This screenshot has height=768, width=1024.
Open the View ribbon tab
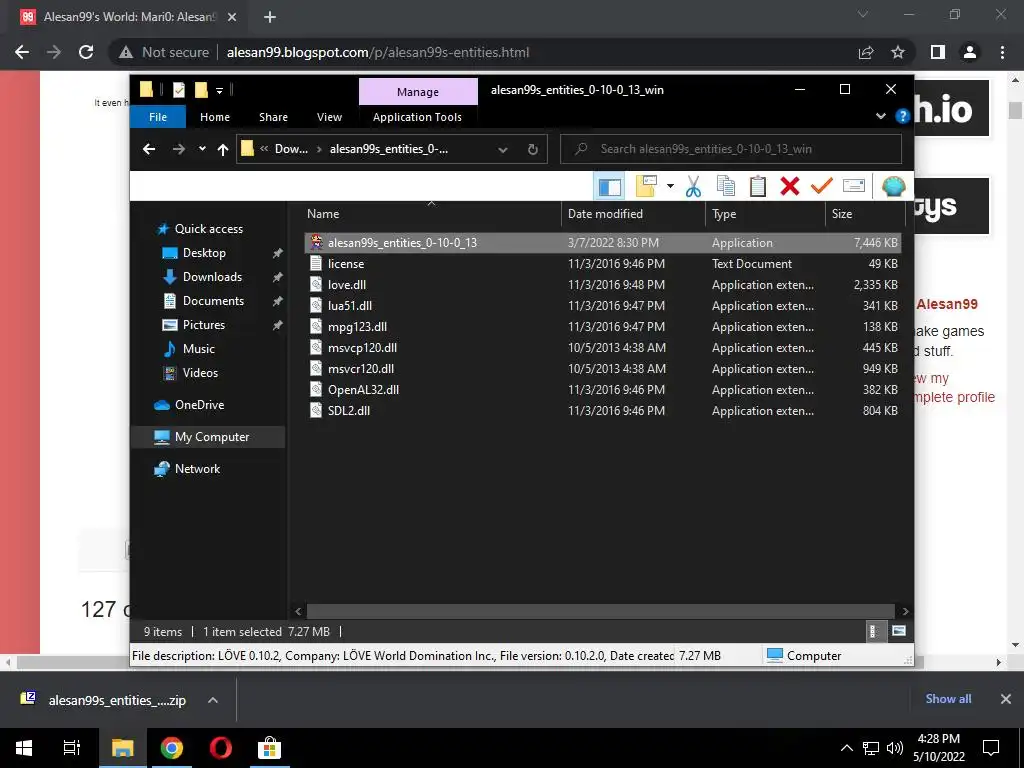point(329,117)
